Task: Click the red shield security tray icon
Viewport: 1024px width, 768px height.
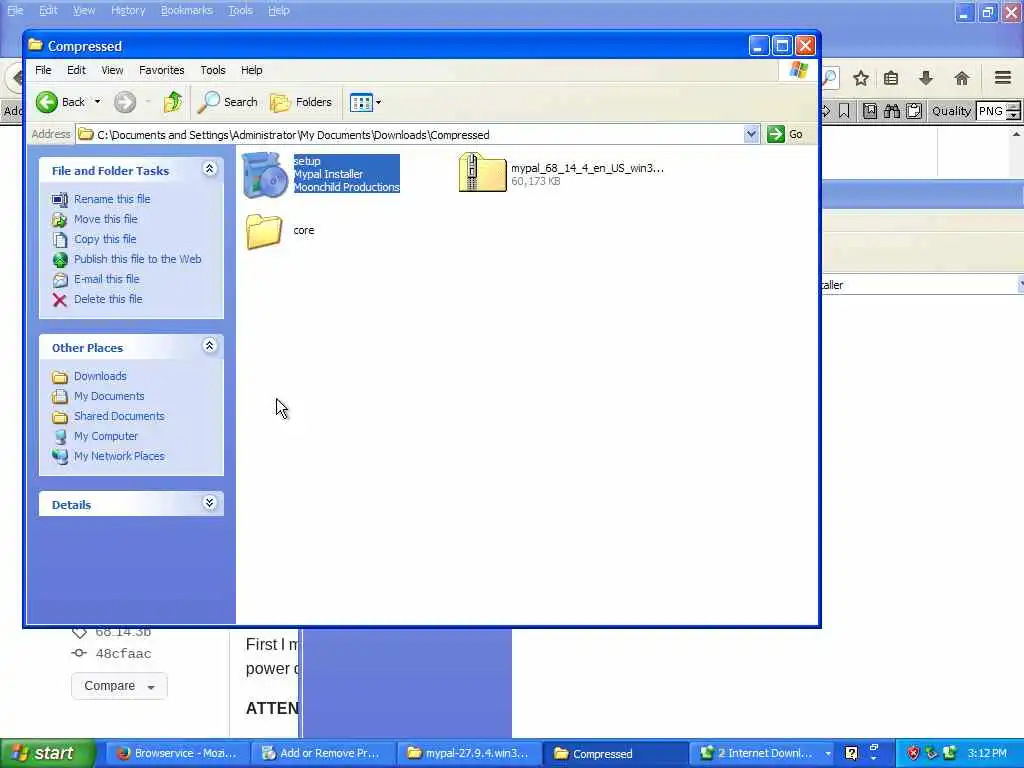Action: (913, 753)
